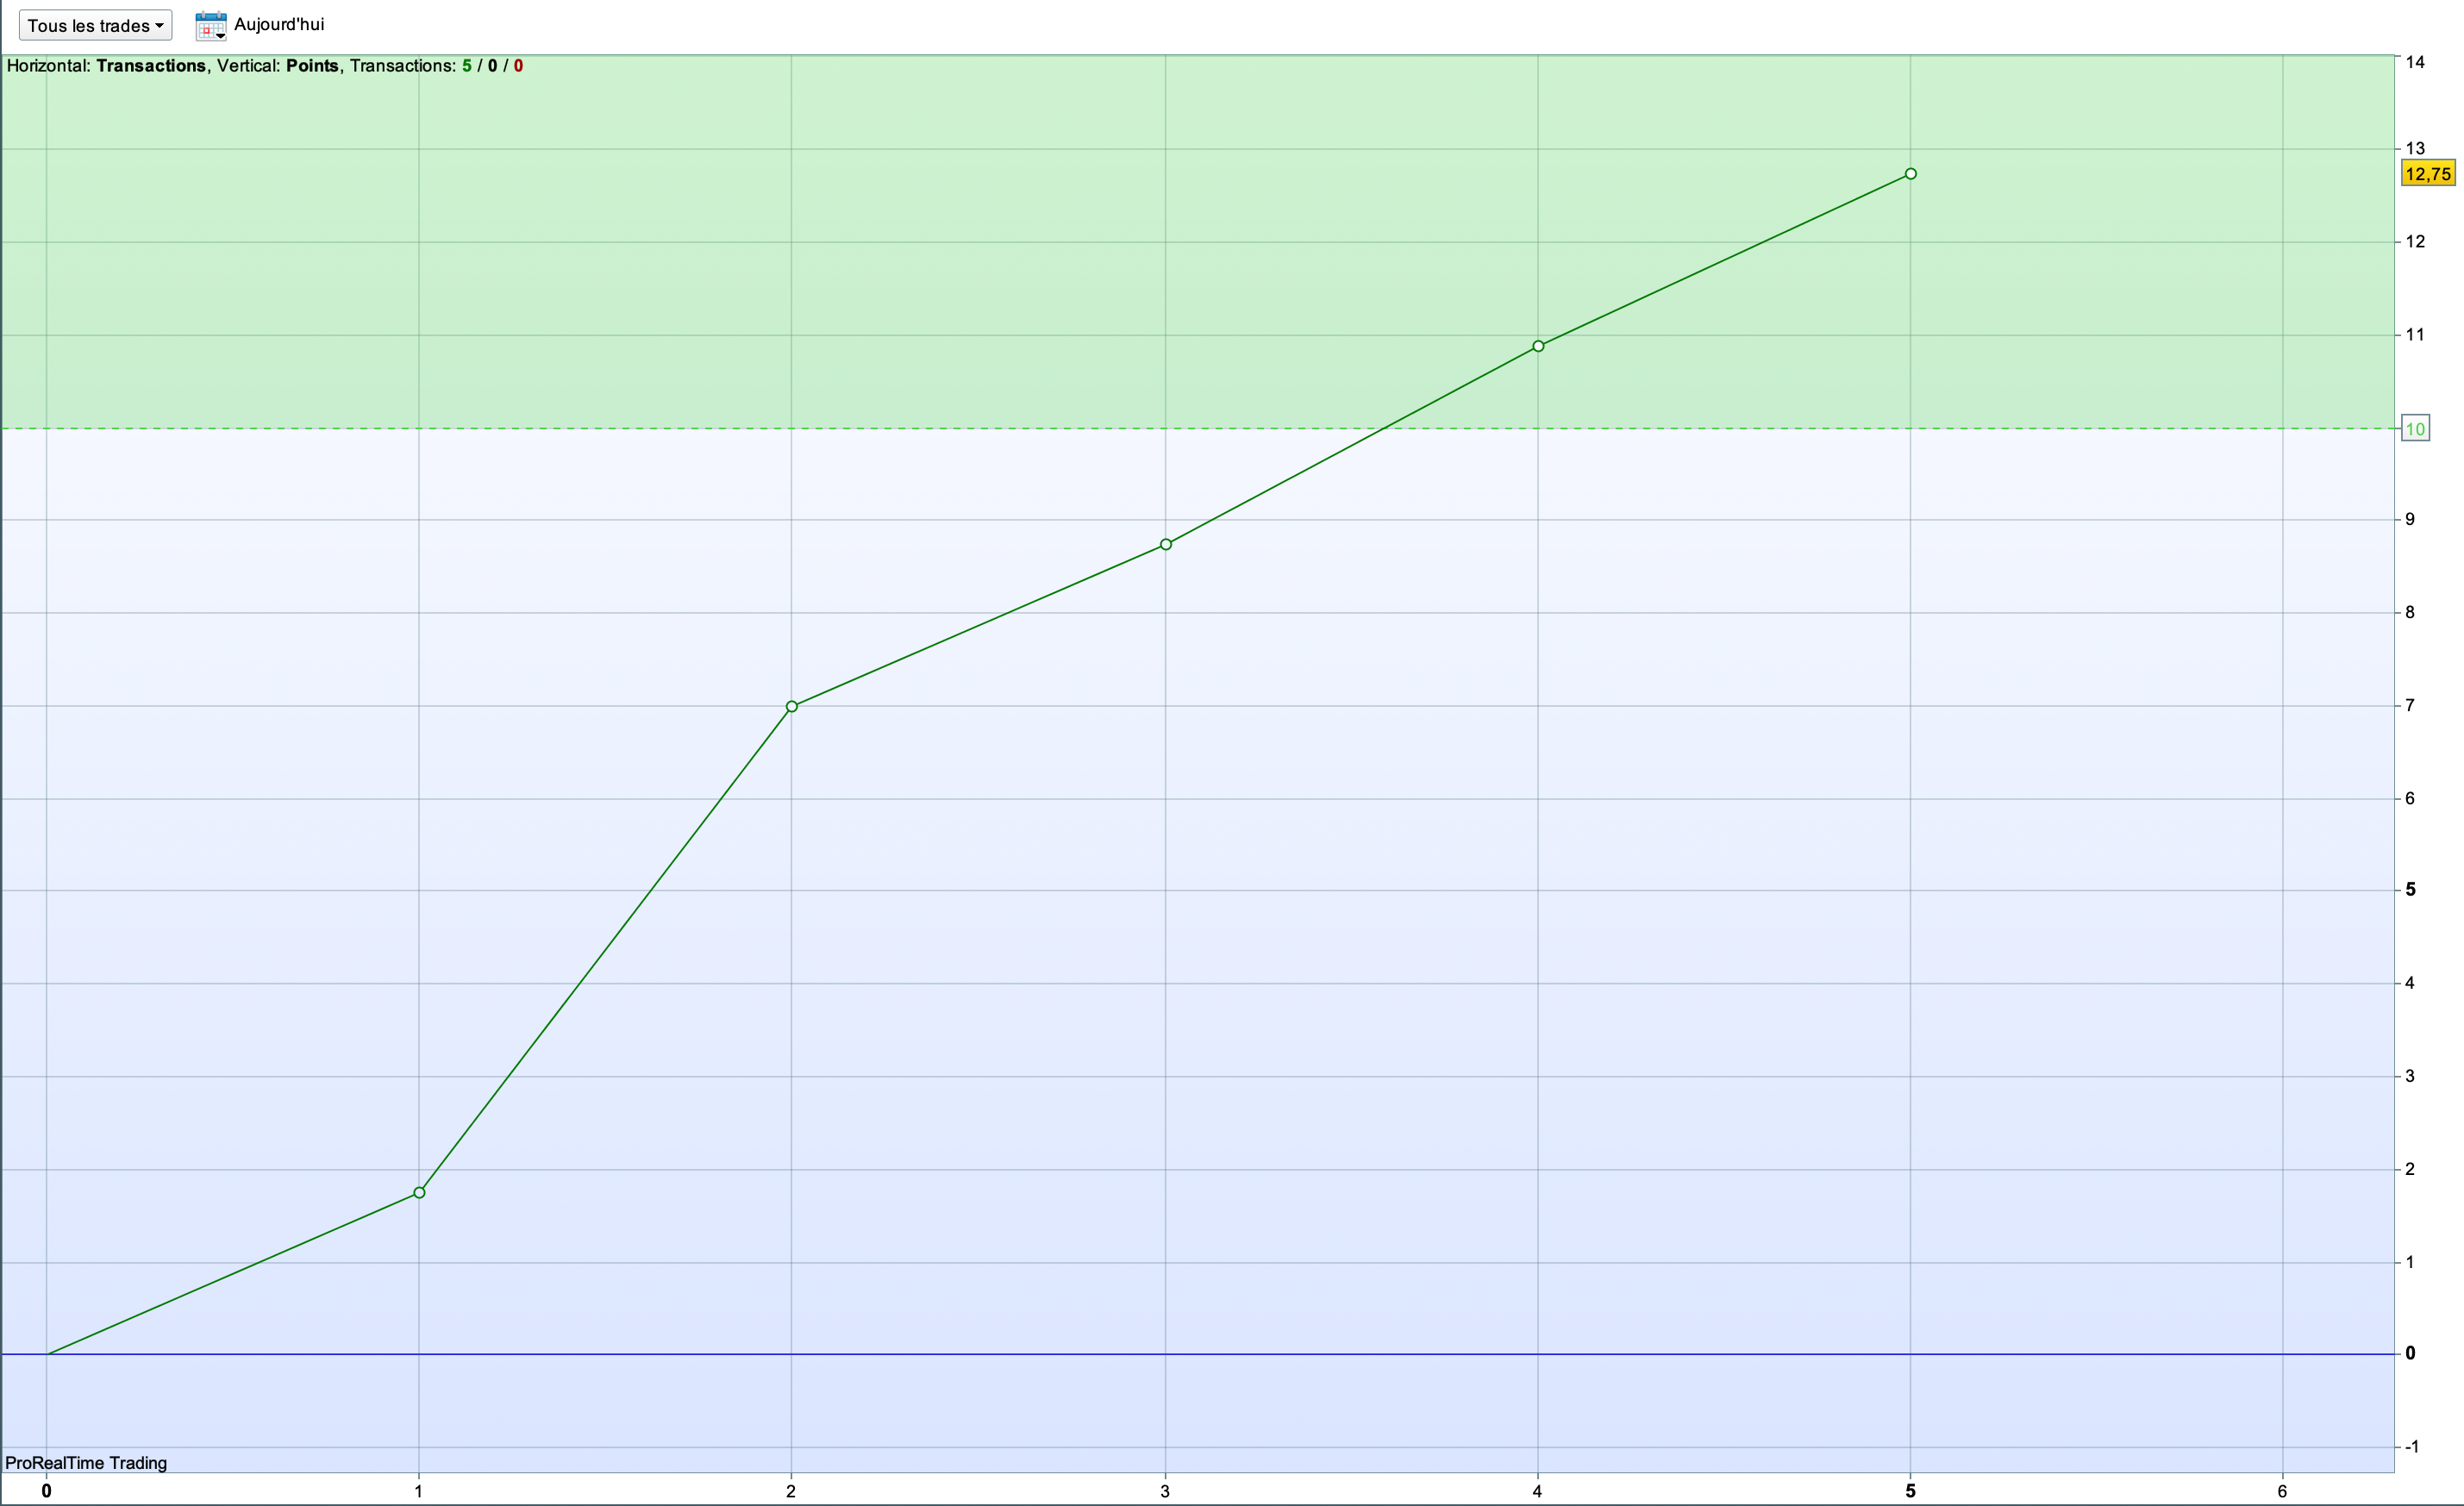The height and width of the screenshot is (1506, 2464).
Task: Select the yellow 12,75 value label
Action: coord(2427,174)
